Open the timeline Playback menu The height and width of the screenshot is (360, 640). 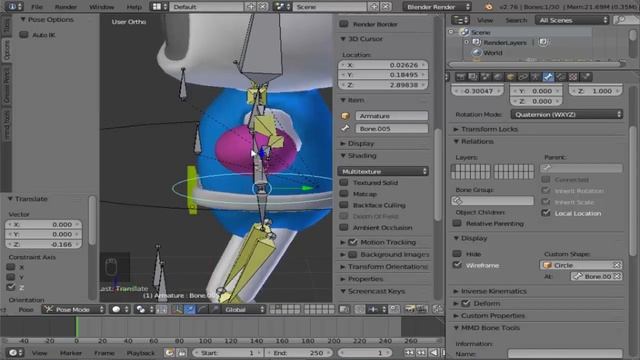(140, 353)
